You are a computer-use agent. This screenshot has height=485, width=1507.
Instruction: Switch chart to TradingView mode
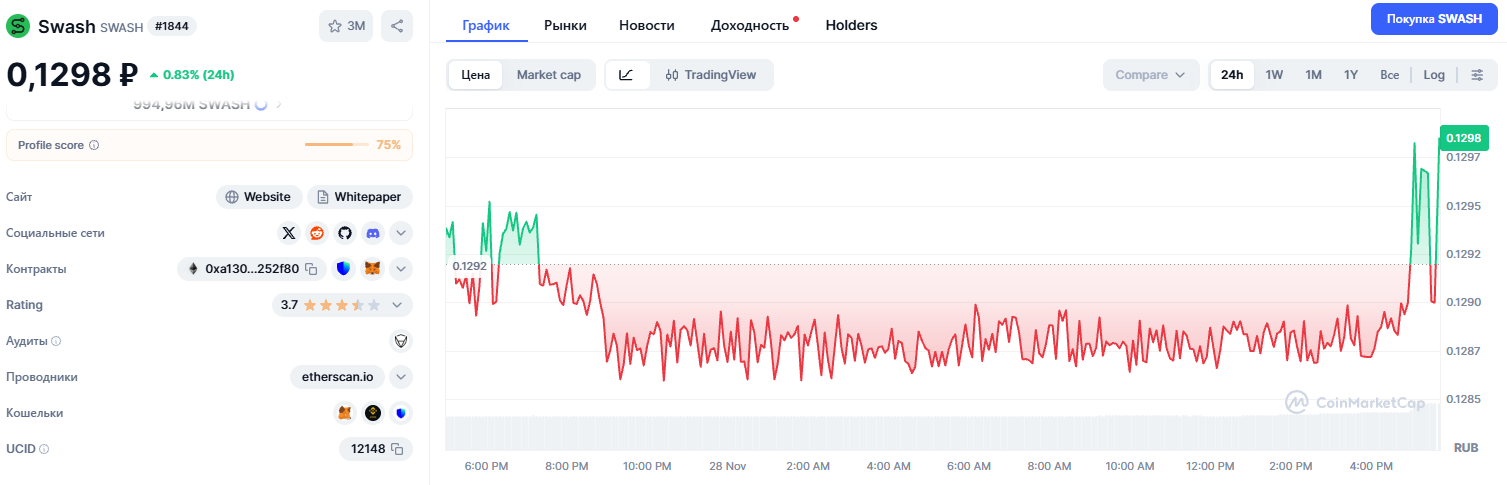(711, 75)
